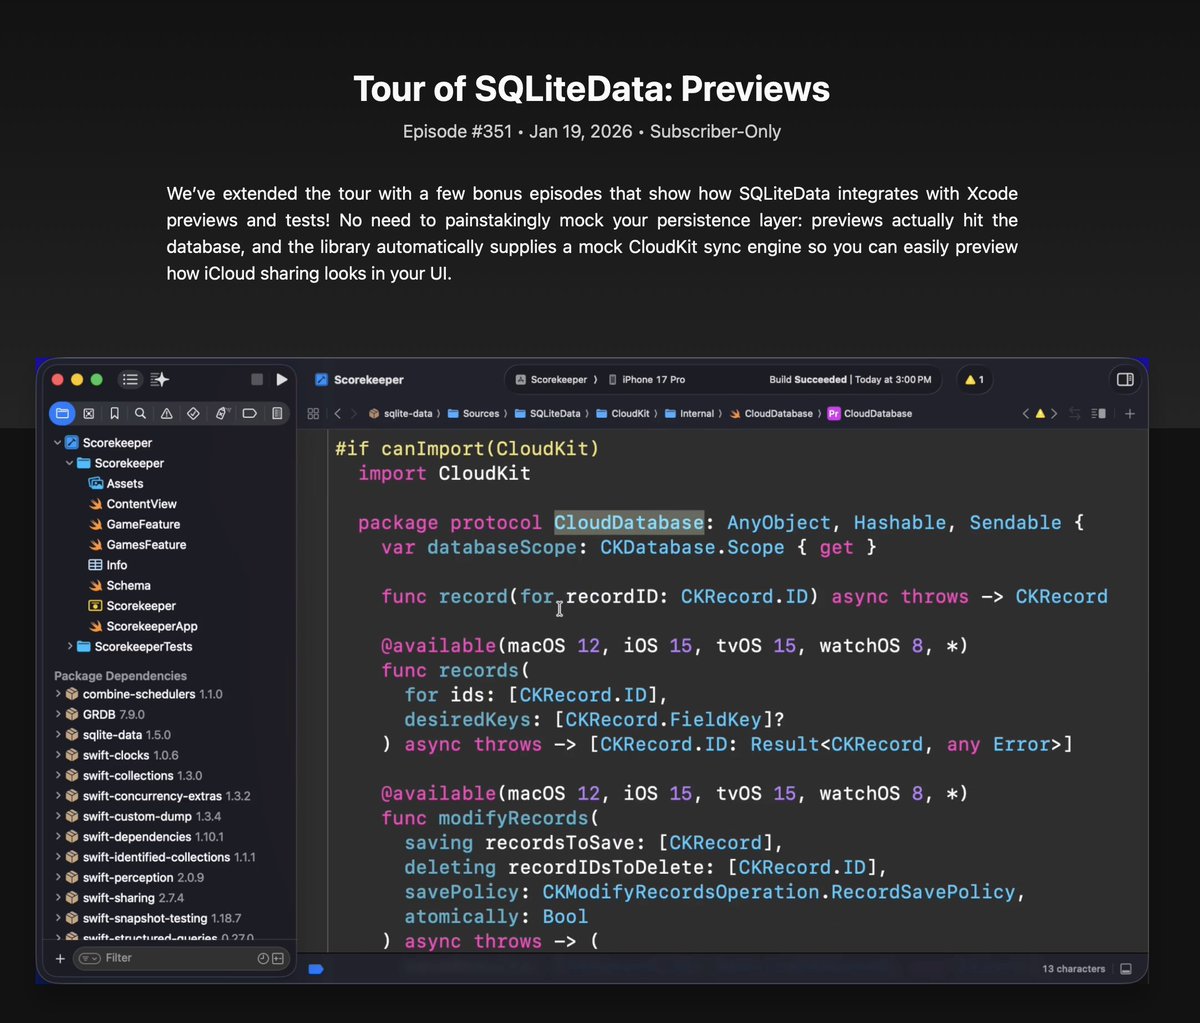This screenshot has height=1023, width=1200.
Task: Expand the ScorekeeperTests folder
Action: [x=69, y=646]
